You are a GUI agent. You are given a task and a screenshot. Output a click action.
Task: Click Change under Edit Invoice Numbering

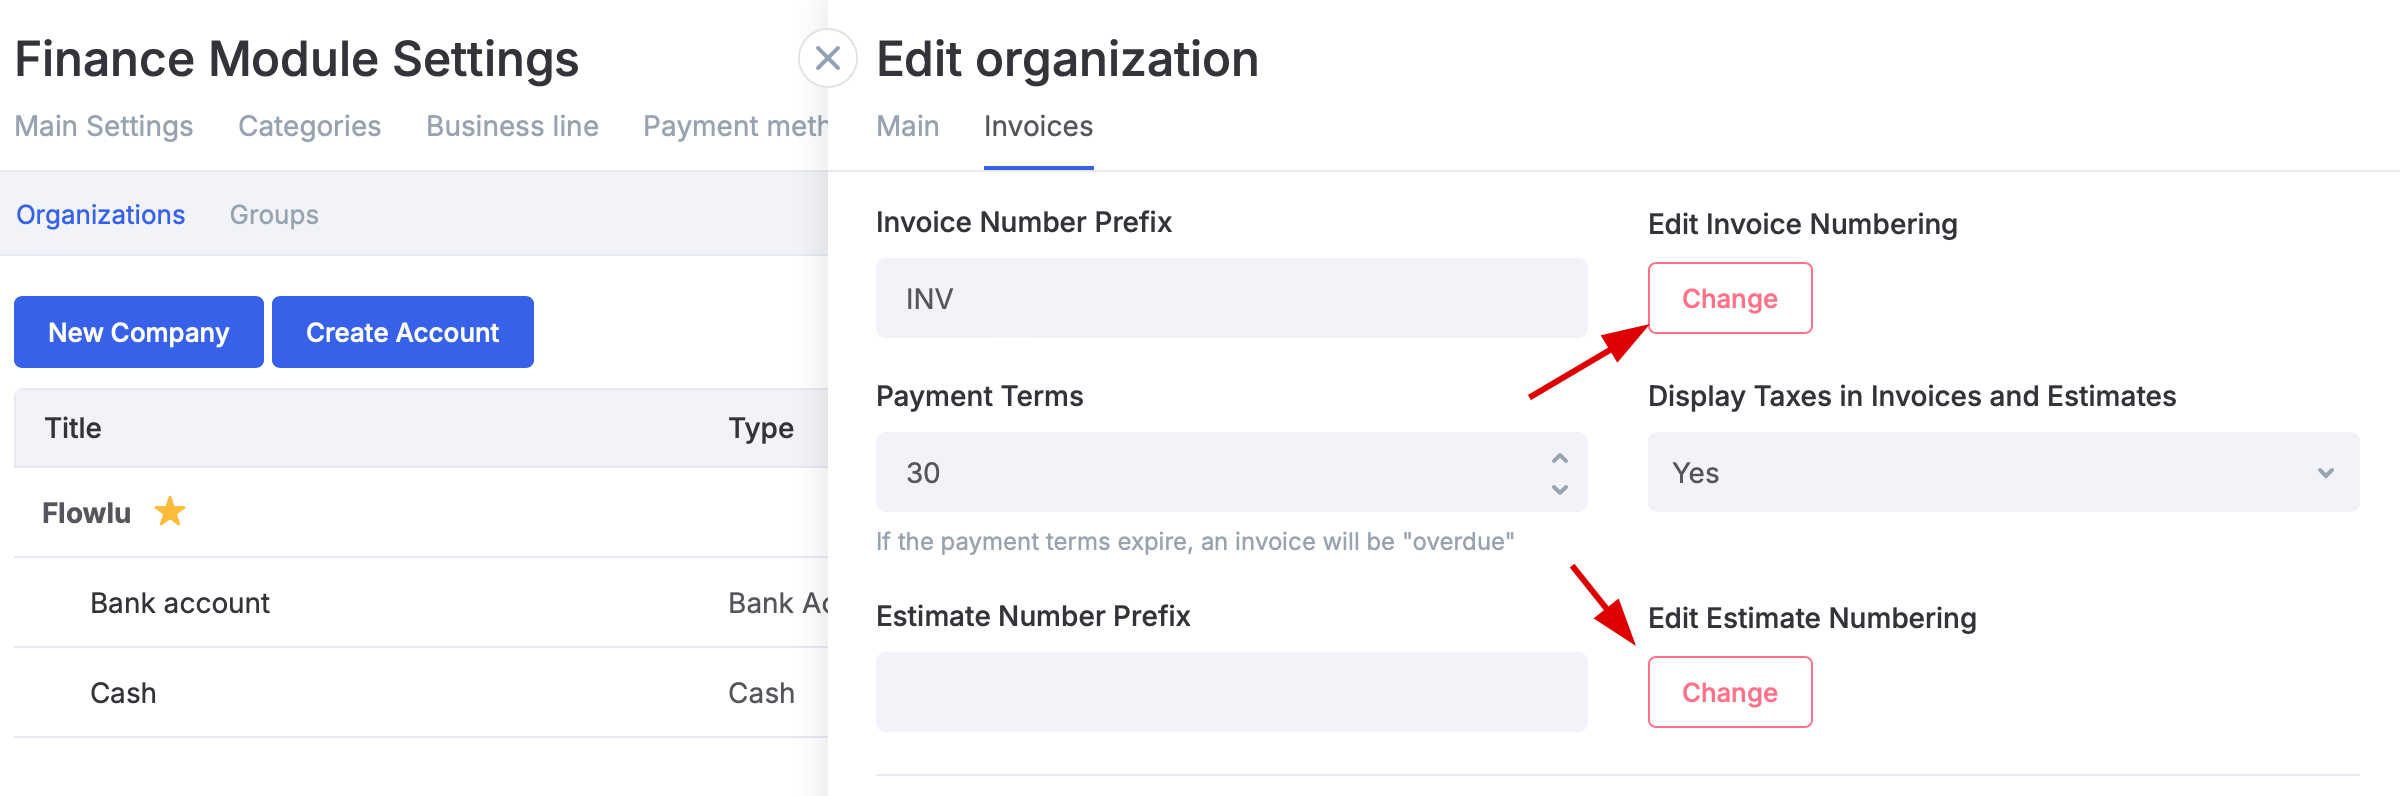1729,298
